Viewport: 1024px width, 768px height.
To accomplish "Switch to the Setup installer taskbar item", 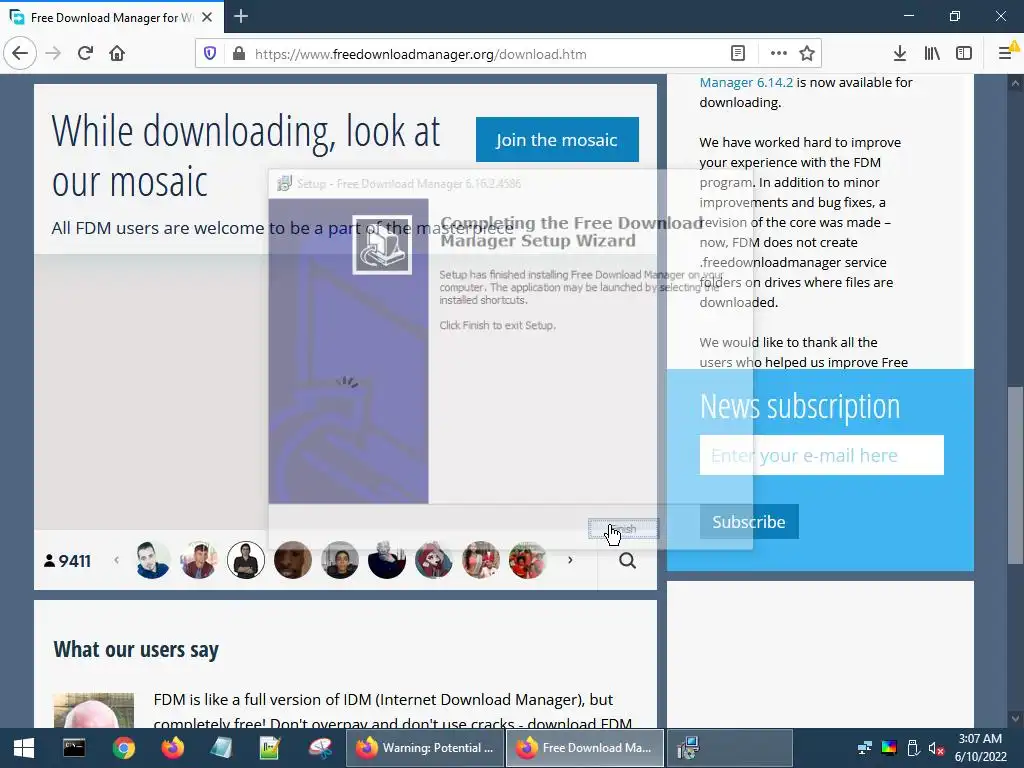I will 729,748.
